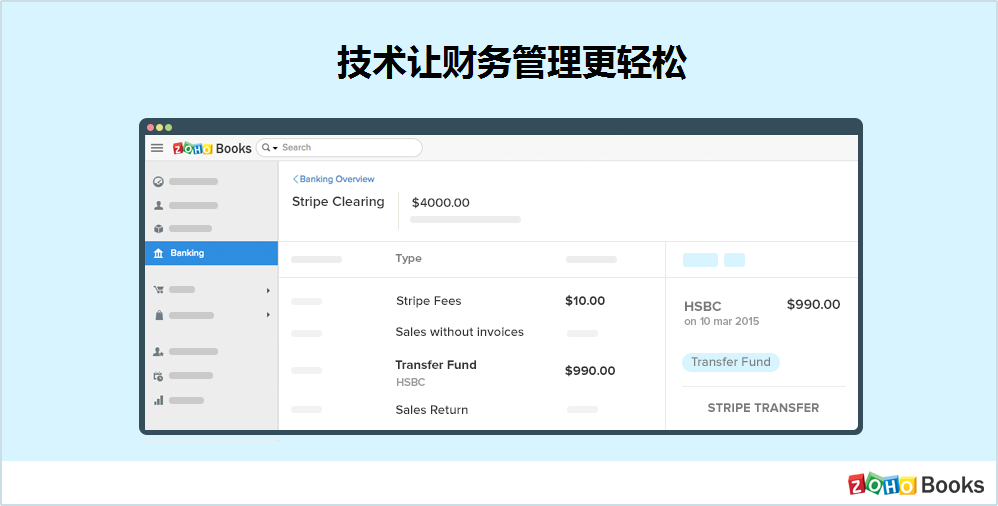
Task: Open the items box sidebar icon
Action: pos(158,228)
